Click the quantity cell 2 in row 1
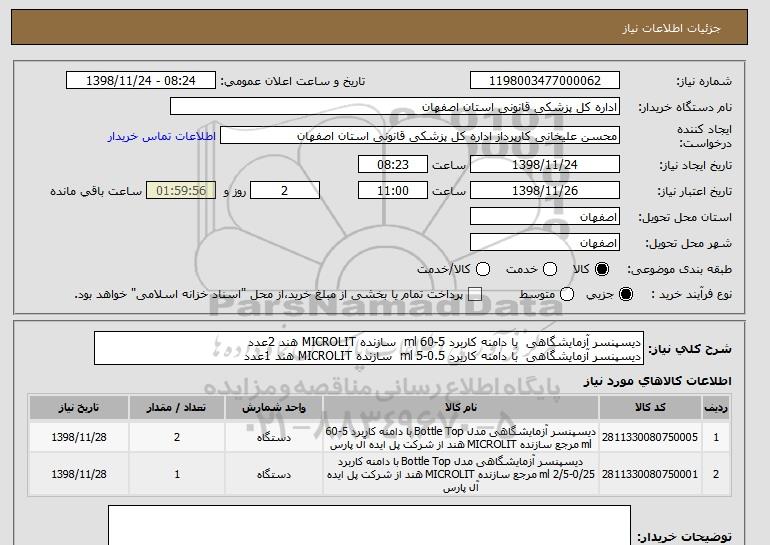The image size is (770, 545). [177, 437]
